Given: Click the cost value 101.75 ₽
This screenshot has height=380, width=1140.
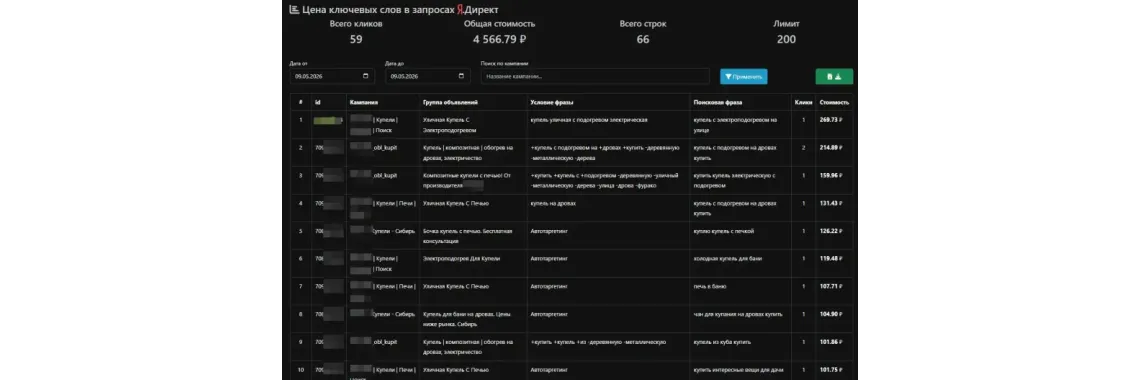Looking at the screenshot, I should pyautogui.click(x=831, y=370).
